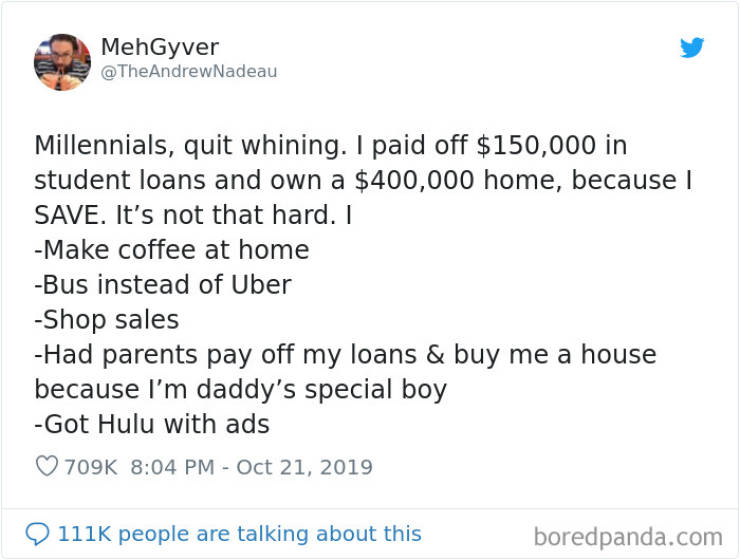Click the "-Shop sales" line
This screenshot has height=560, width=740.
pyautogui.click(x=106, y=319)
